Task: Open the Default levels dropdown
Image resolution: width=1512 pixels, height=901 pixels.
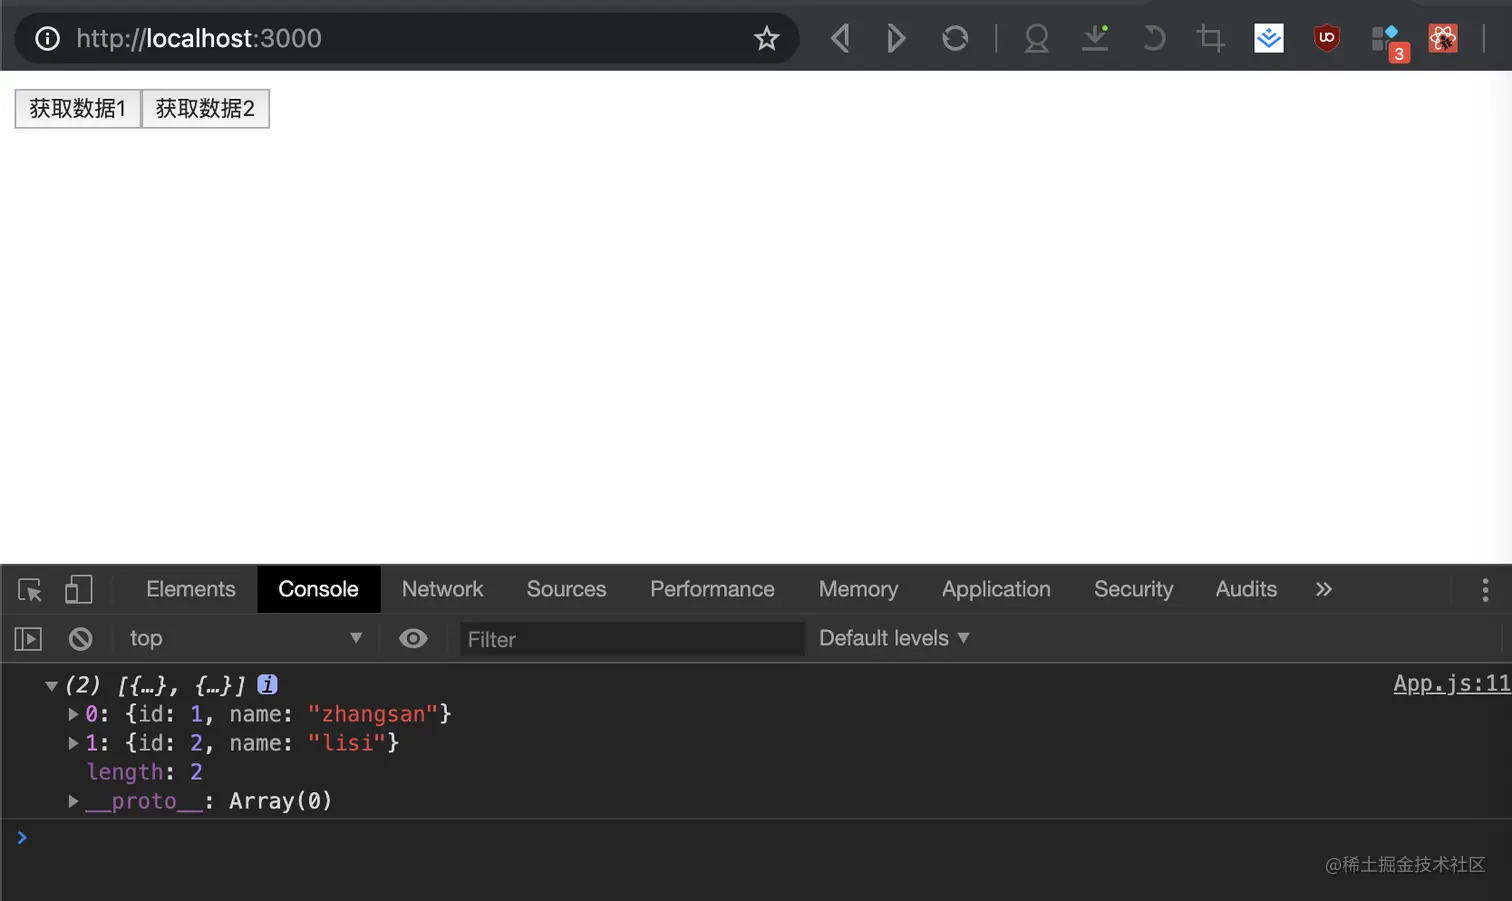Action: click(x=894, y=639)
